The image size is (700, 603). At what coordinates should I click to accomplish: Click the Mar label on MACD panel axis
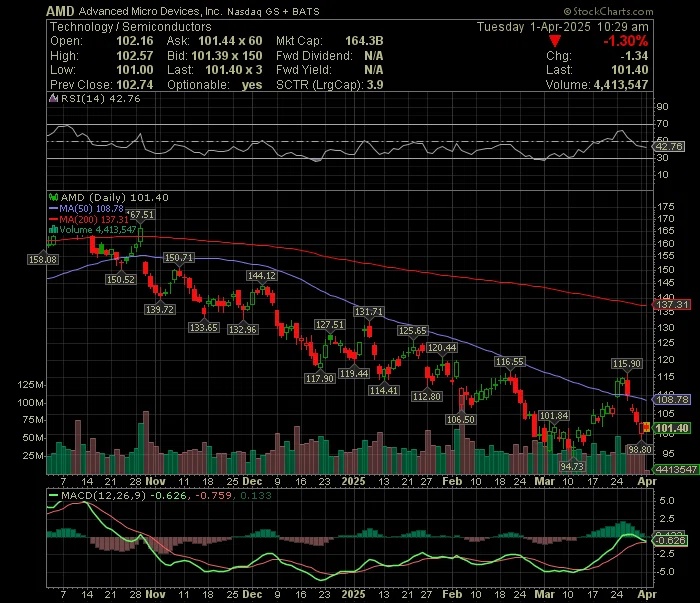click(x=544, y=594)
